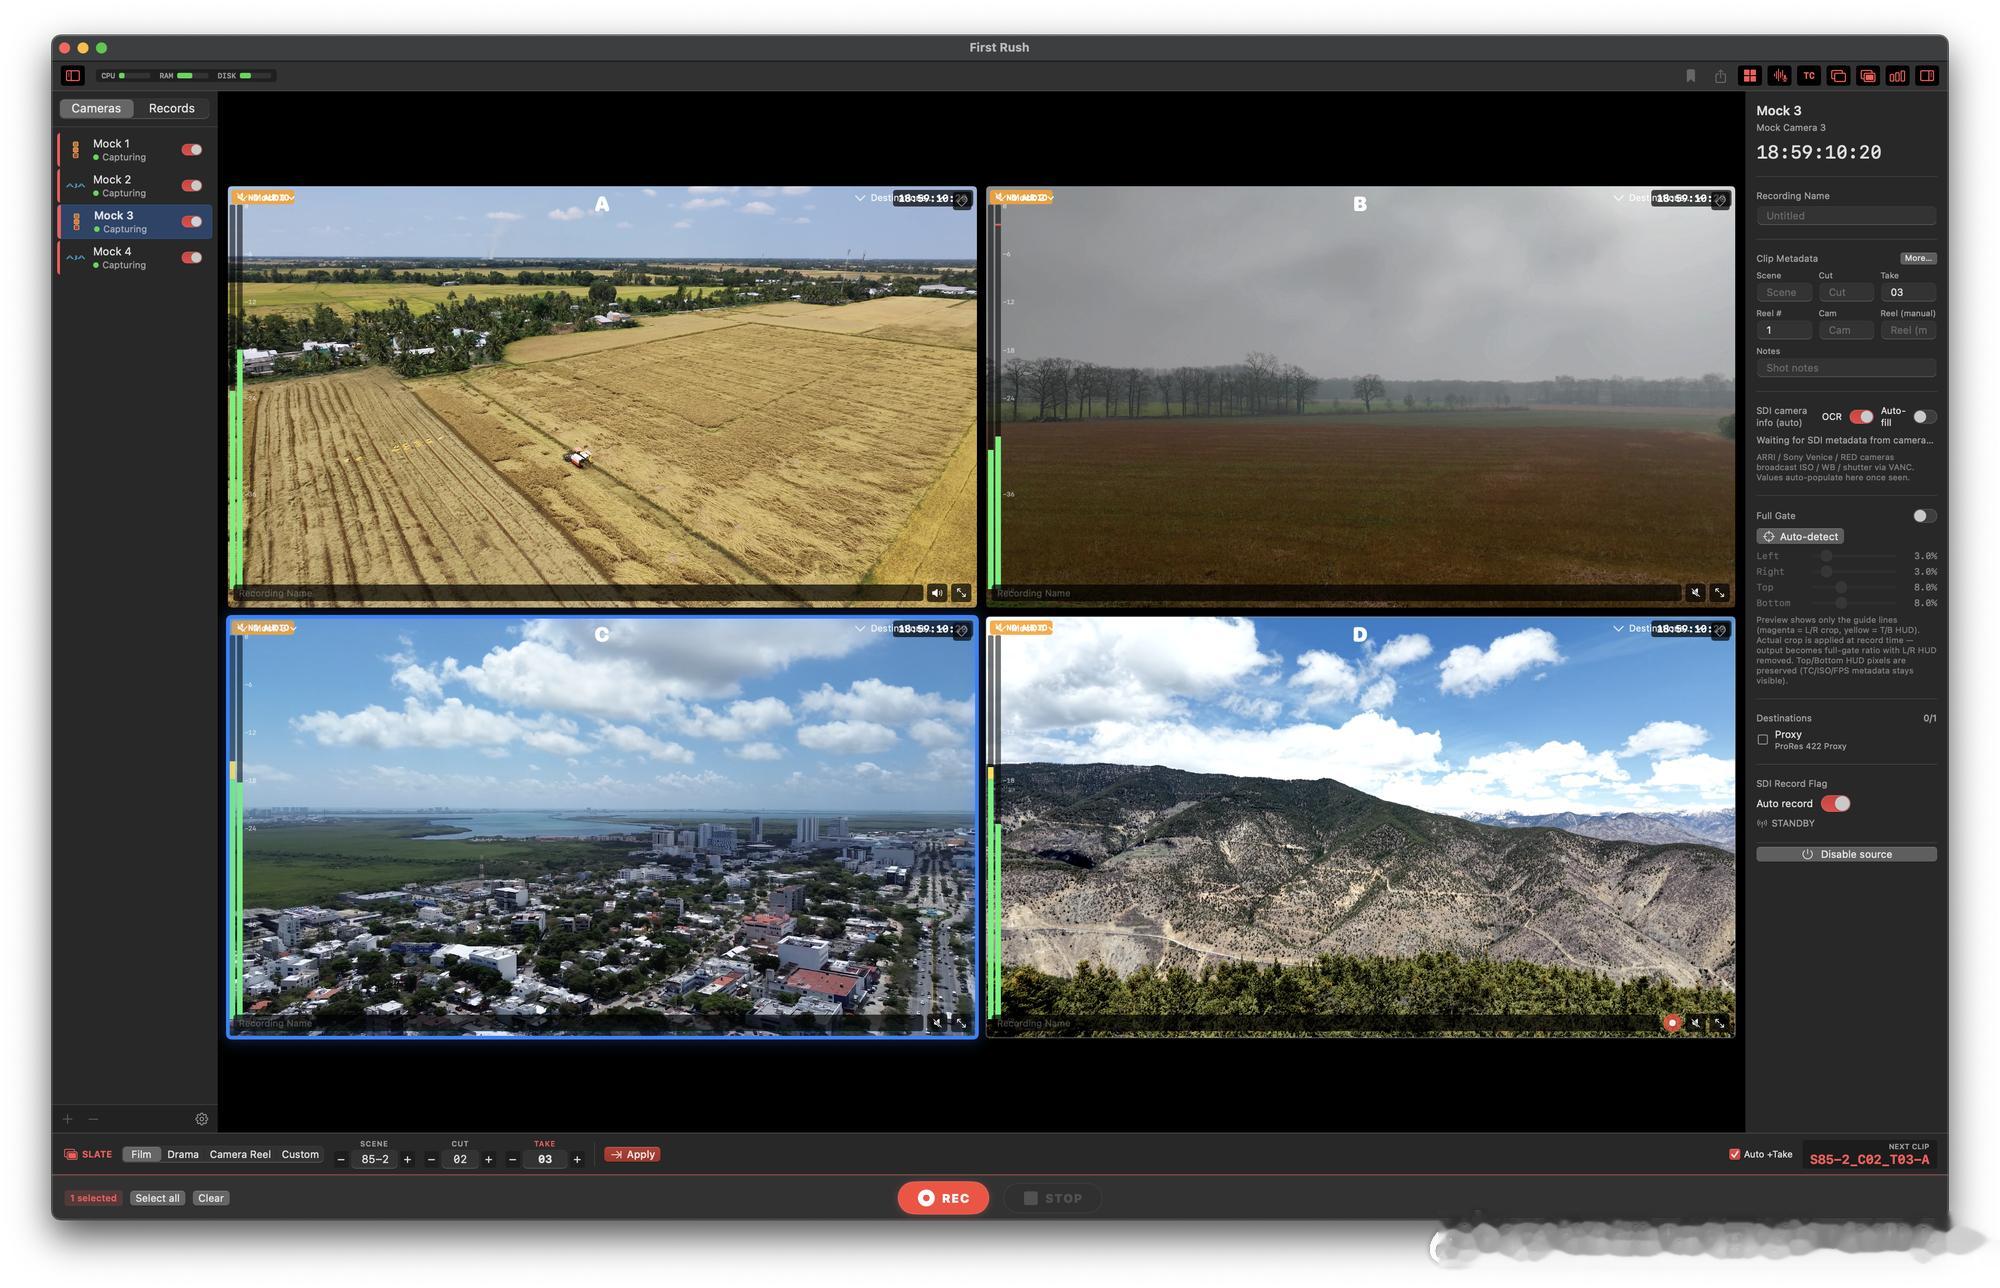Click the STOP button
The image size is (2000, 1288).
click(1053, 1198)
